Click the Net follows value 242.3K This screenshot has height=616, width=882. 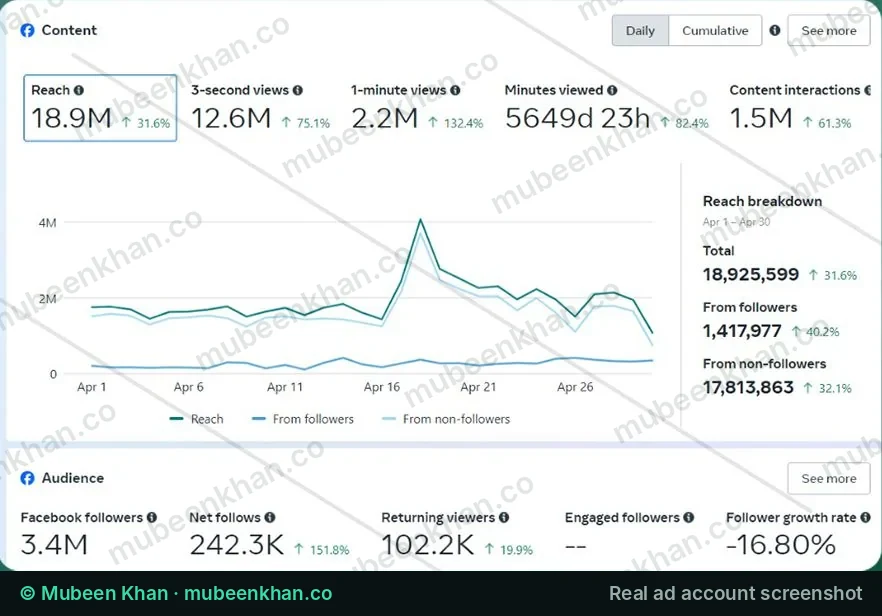tap(236, 545)
